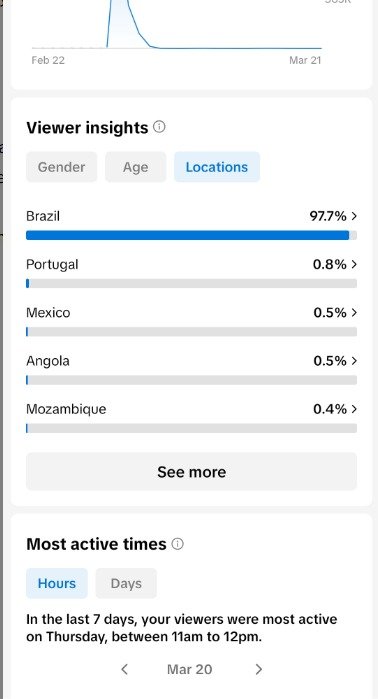Expand Portugal location chevron
Screen dimensions: 378x699
[x=354, y=264]
